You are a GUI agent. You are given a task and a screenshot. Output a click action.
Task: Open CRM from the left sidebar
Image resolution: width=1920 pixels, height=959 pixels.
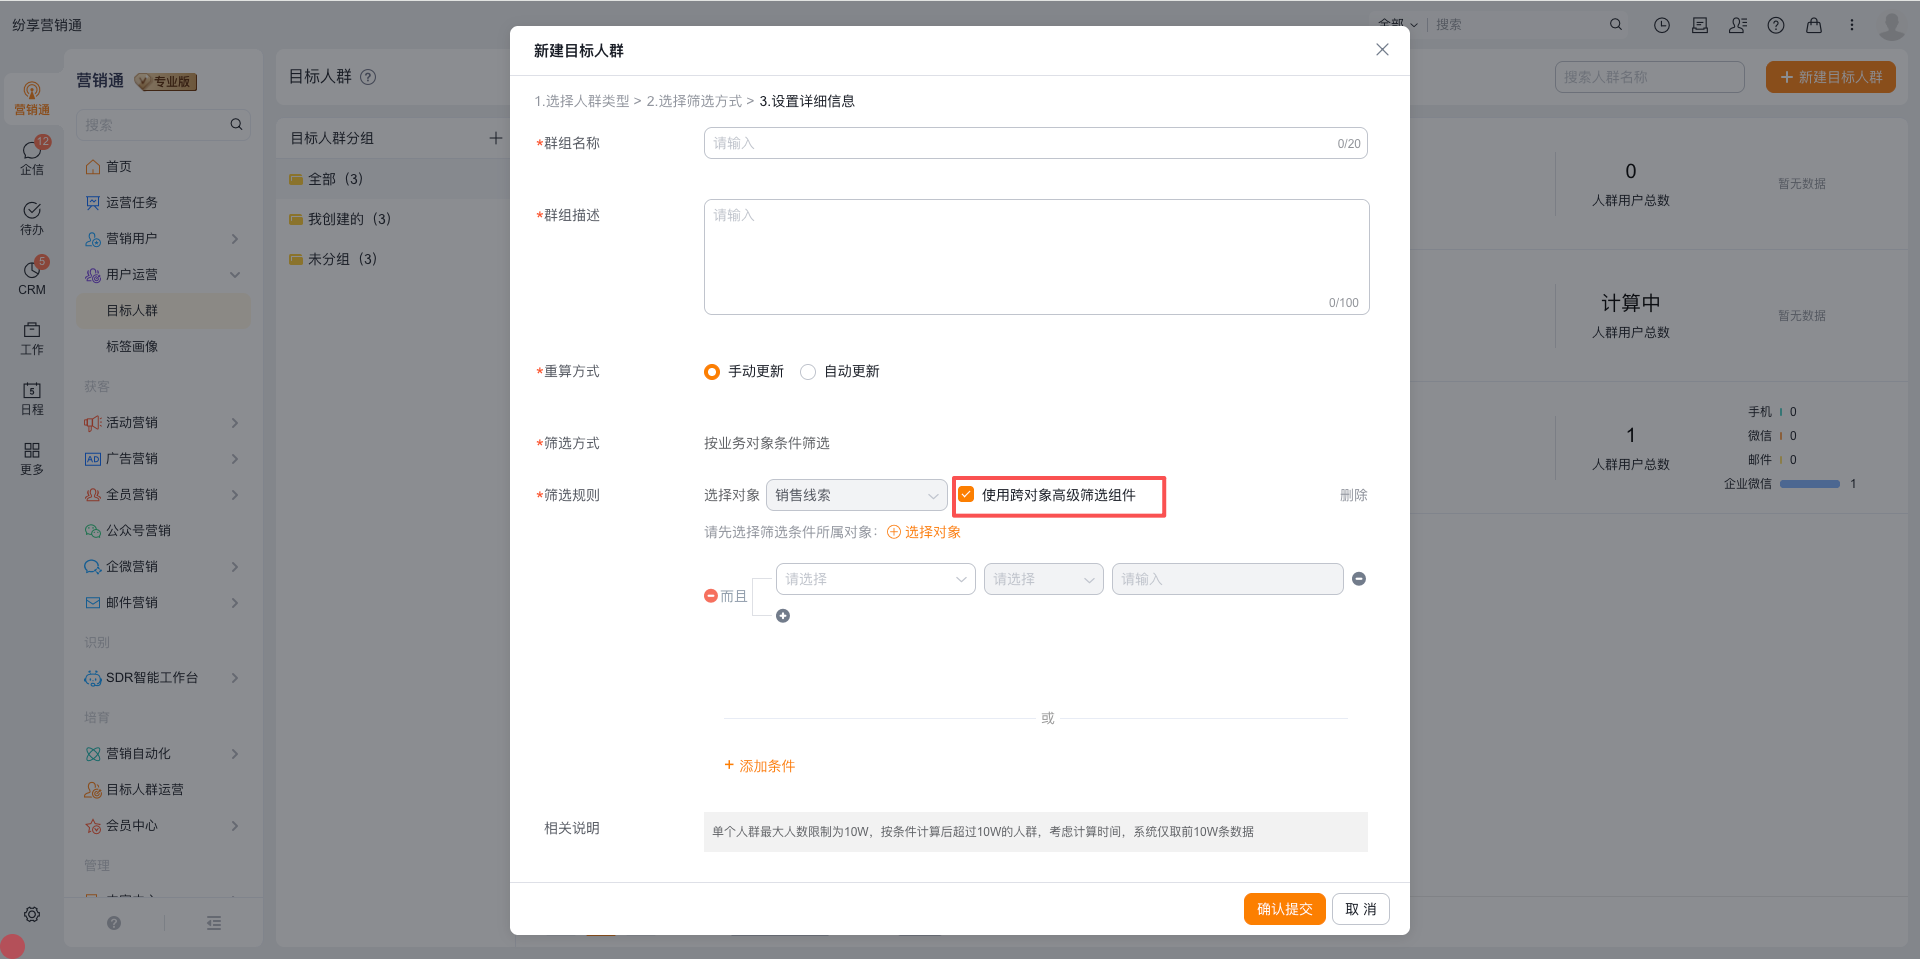coord(32,276)
